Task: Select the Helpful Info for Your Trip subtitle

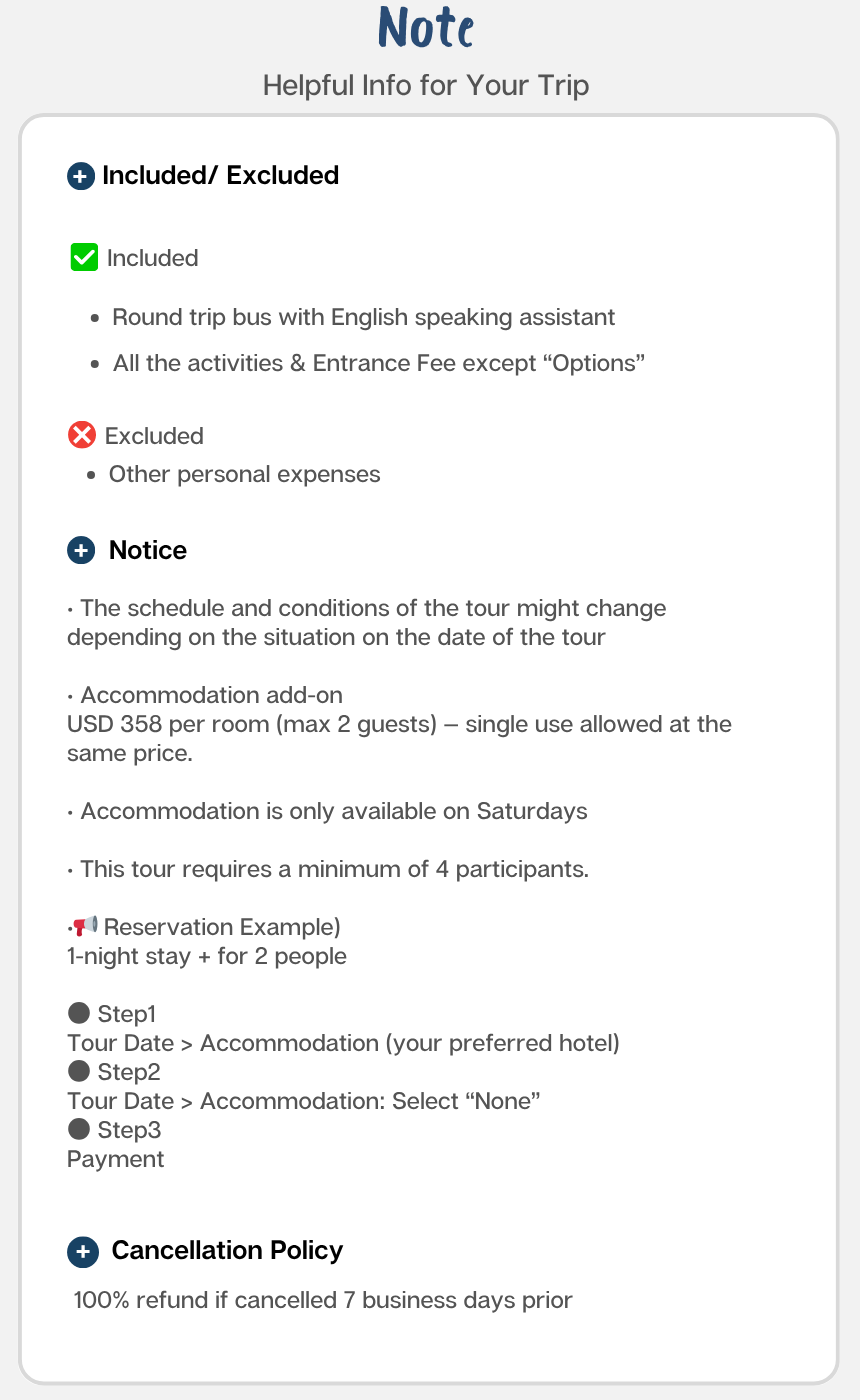Action: click(x=426, y=86)
